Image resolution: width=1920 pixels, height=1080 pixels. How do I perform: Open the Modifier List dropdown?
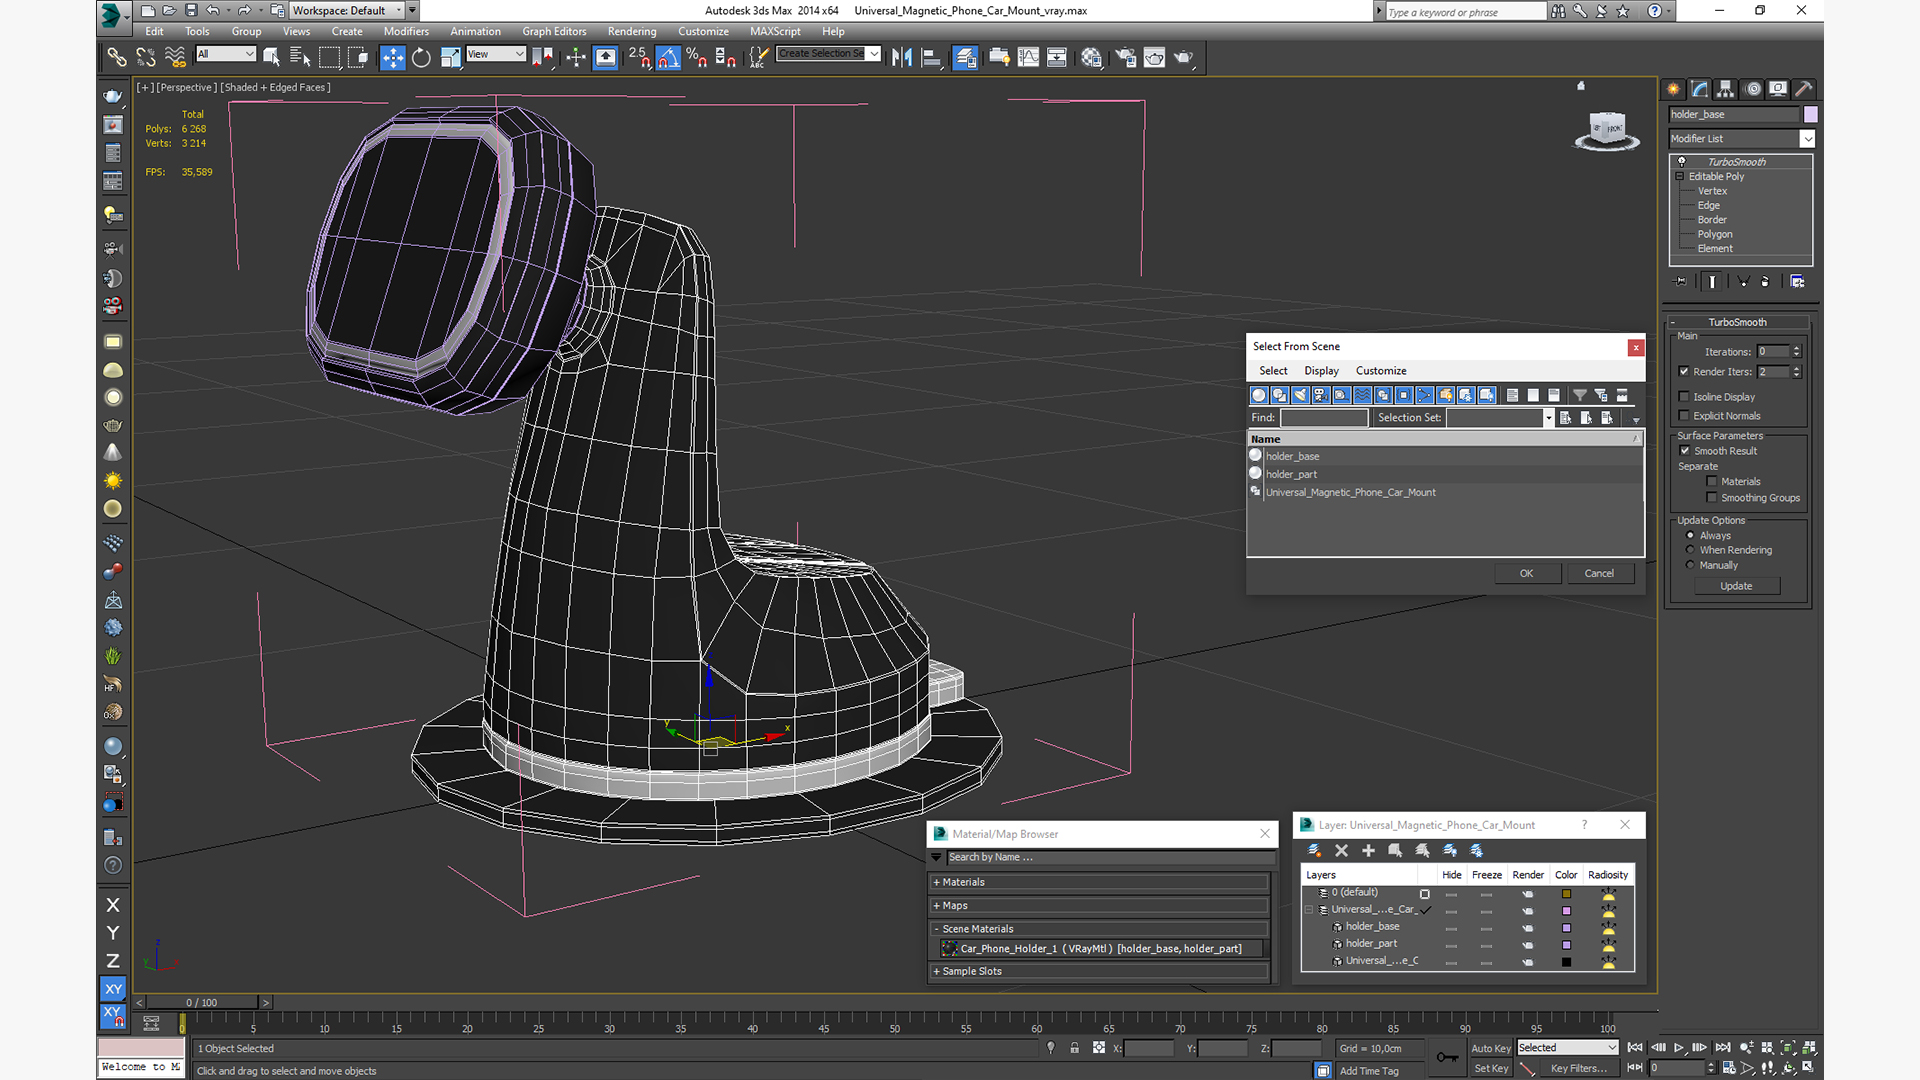(x=1741, y=139)
